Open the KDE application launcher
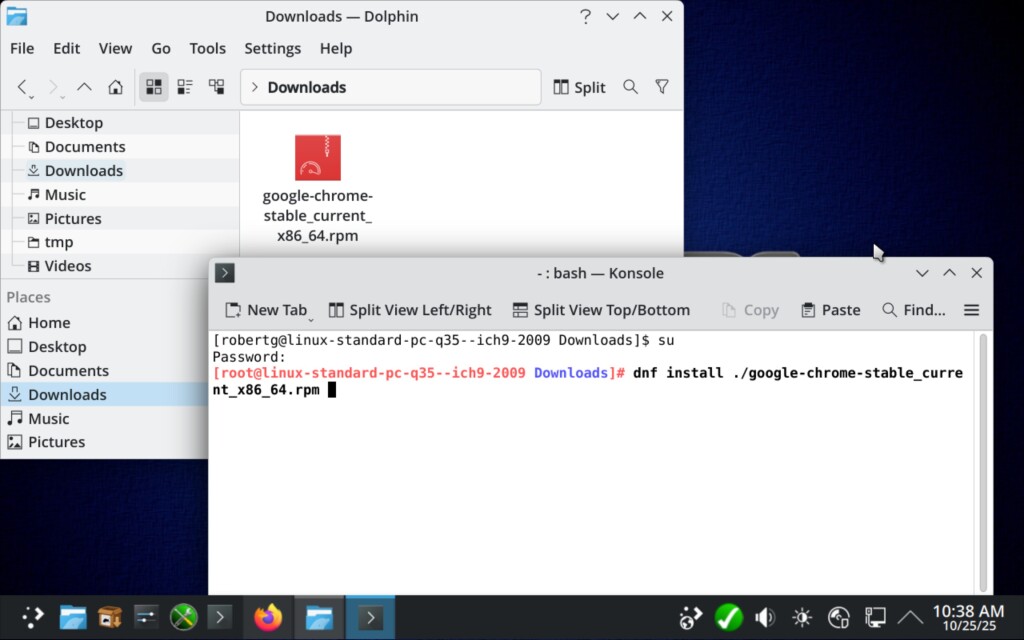 [x=33, y=618]
